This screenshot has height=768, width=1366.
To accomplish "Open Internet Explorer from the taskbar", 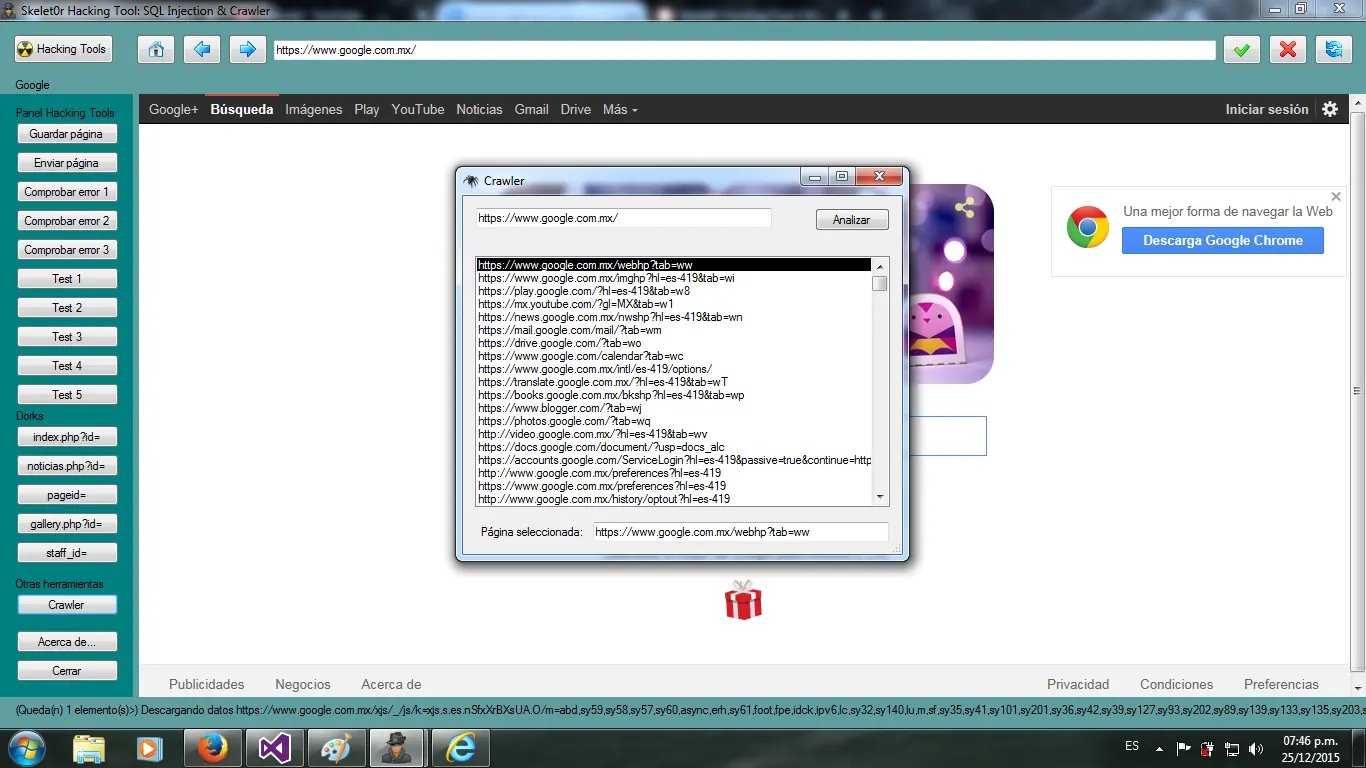I will point(460,748).
